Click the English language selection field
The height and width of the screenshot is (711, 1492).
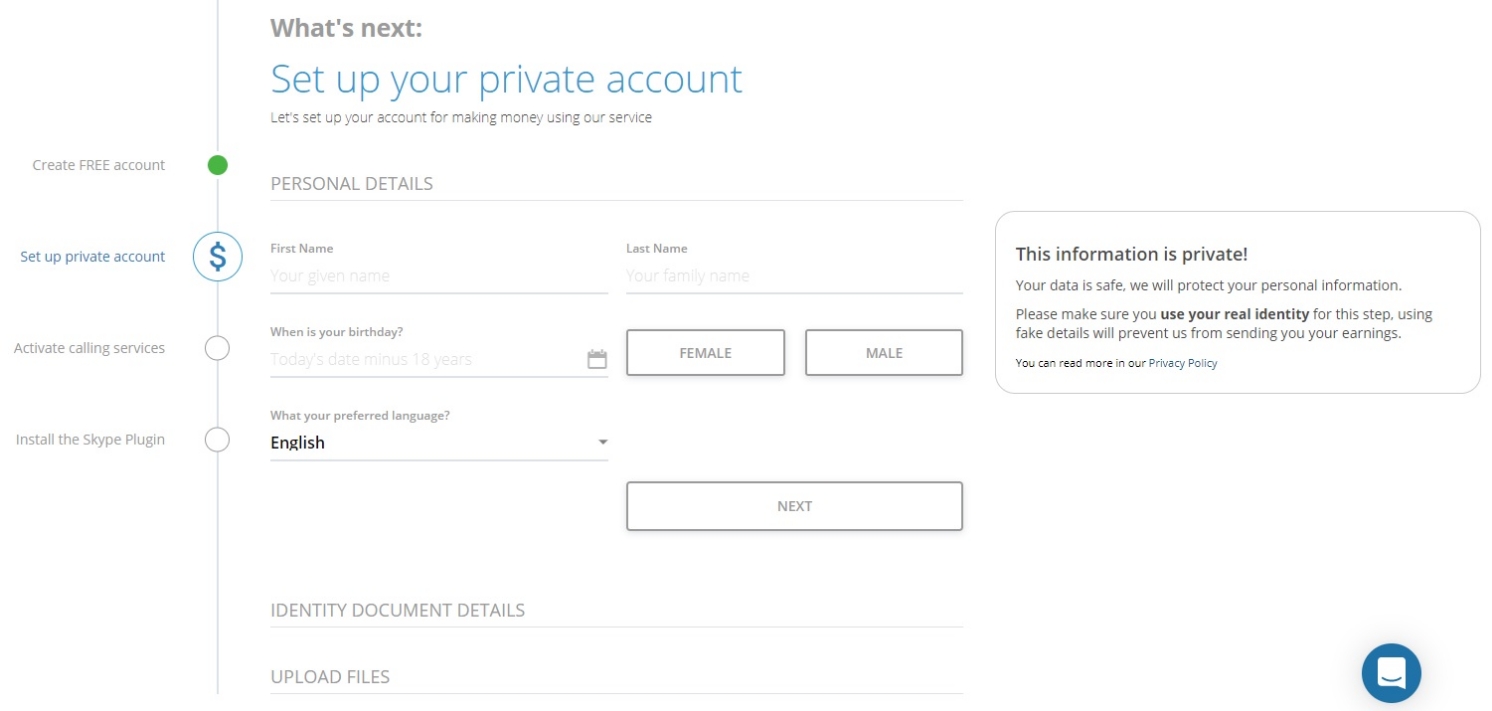pyautogui.click(x=439, y=443)
